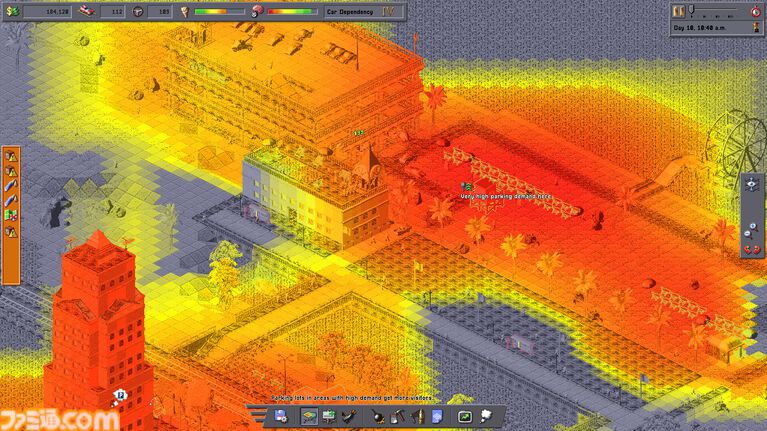Click the striped handle of bottom toolbar
Screen dimensions: 767x431
(257, 415)
